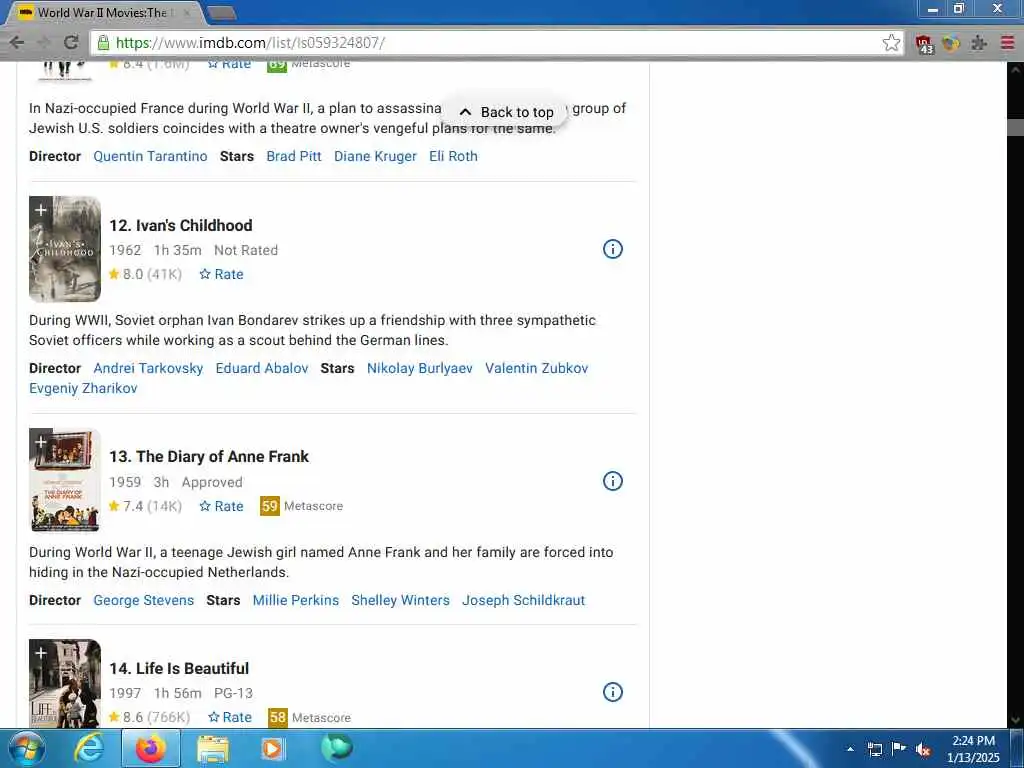Click the 59 Metascore badge
The height and width of the screenshot is (768, 1024).
[270, 506]
